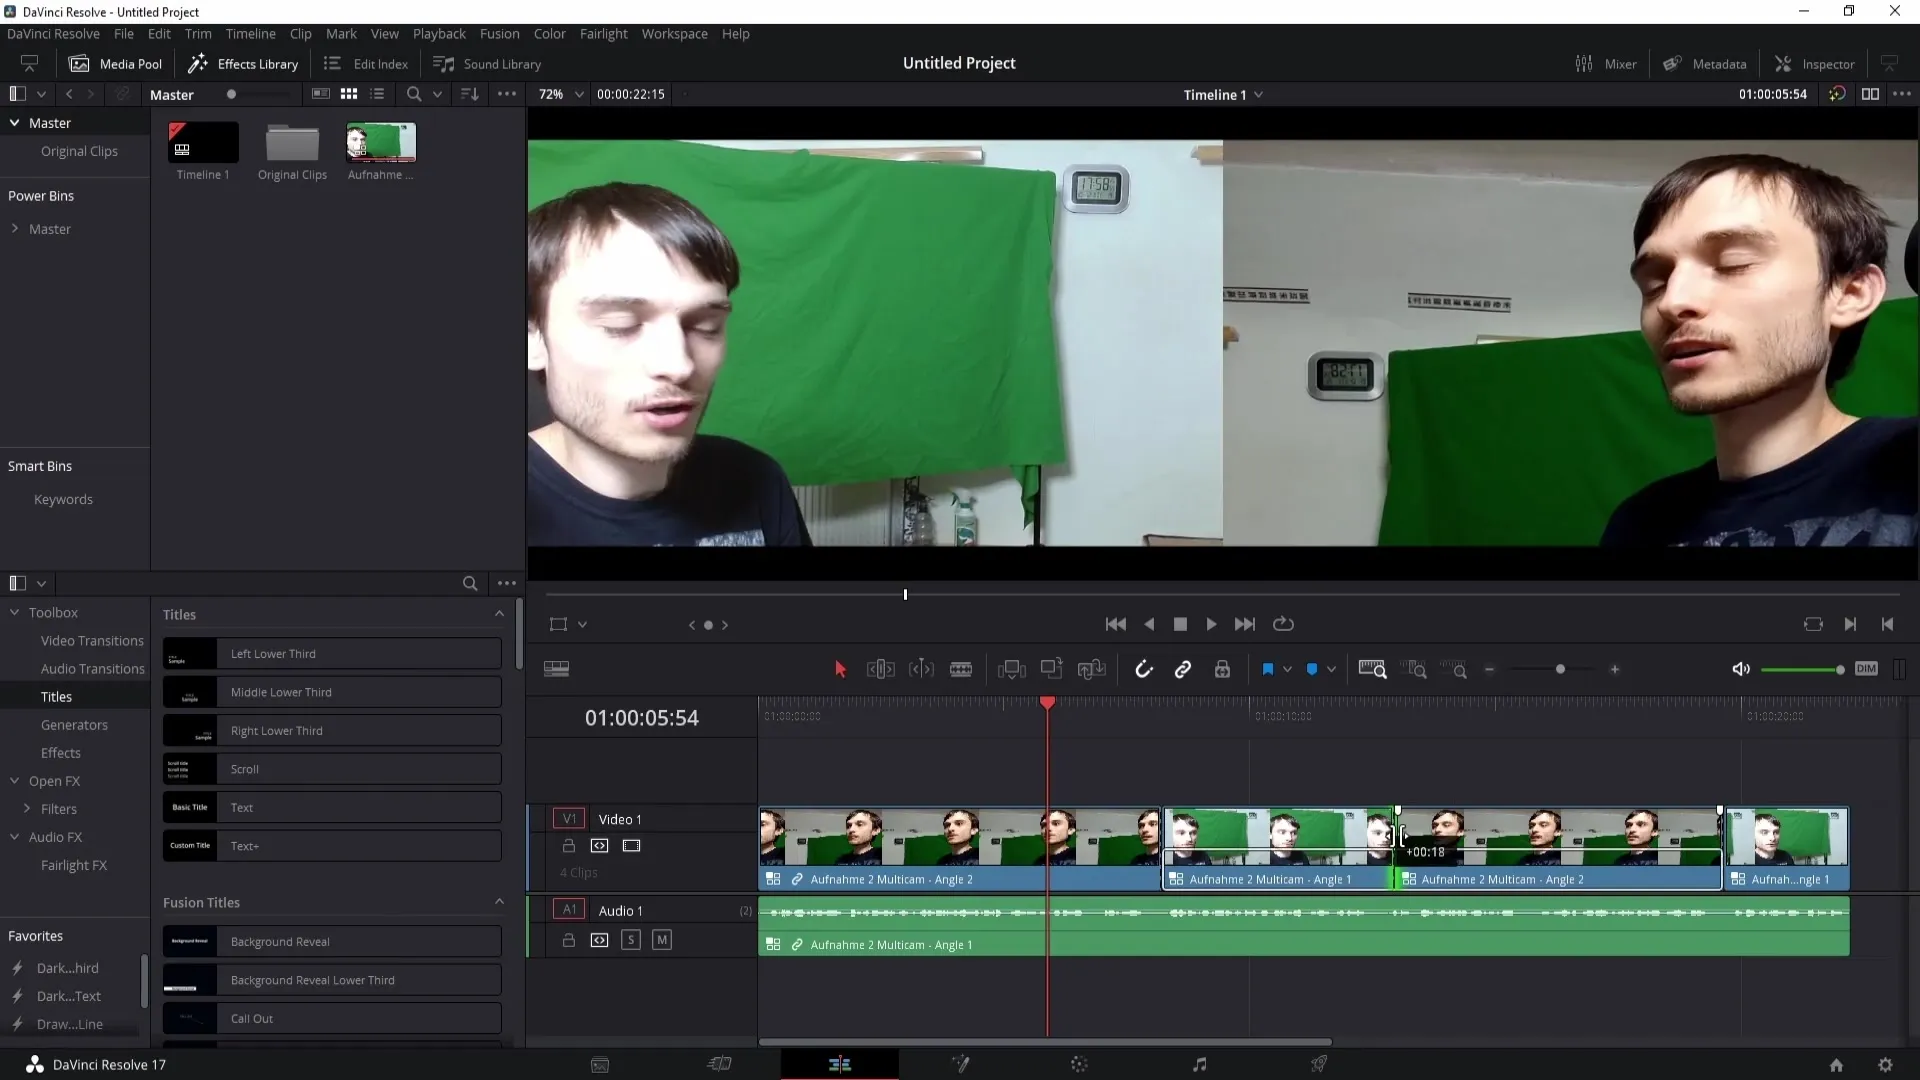Collapse the Titles section
Viewport: 1920px width, 1080px height.
pyautogui.click(x=499, y=614)
